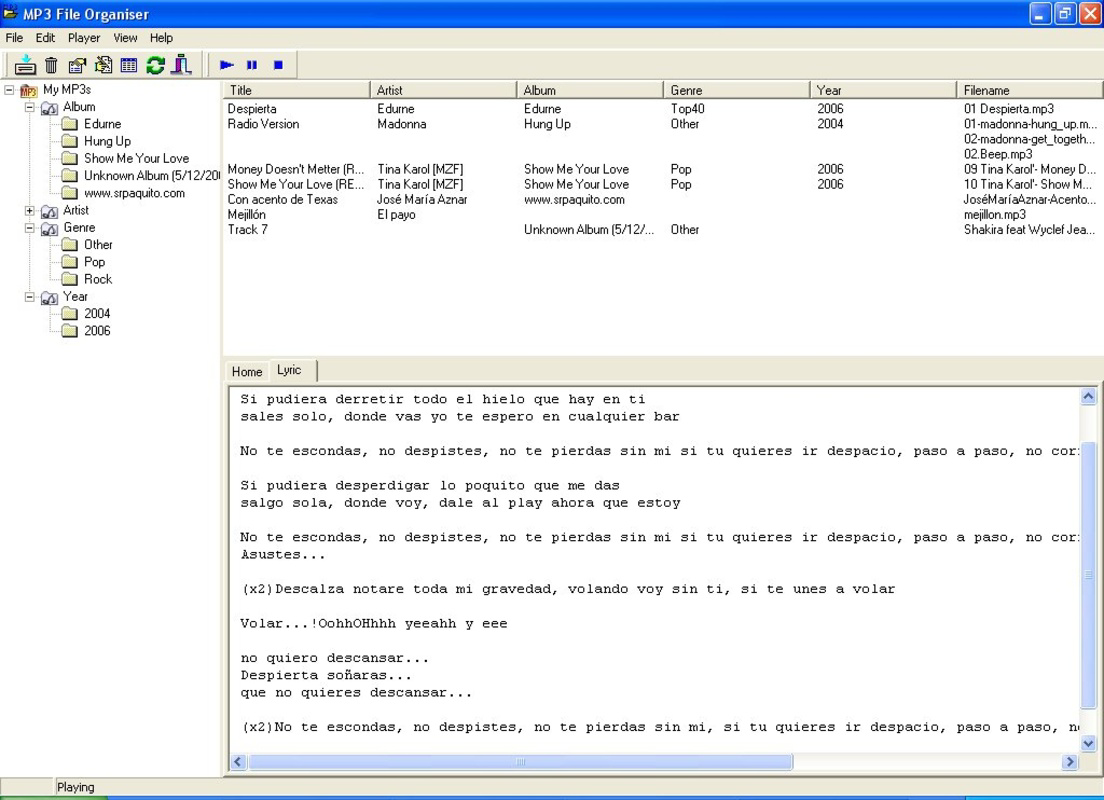Select the 2006 year folder
Image resolution: width=1104 pixels, height=800 pixels.
97,331
